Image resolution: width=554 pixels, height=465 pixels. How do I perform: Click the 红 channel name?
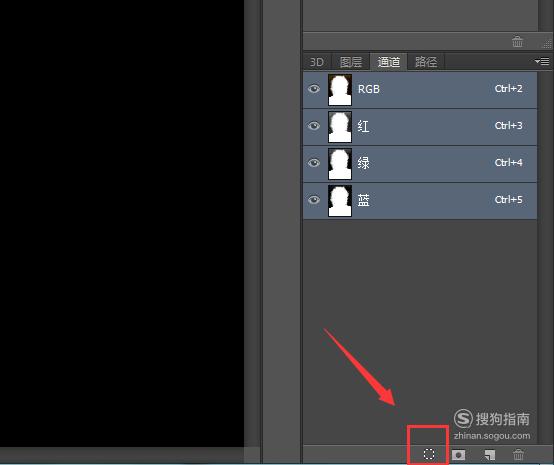click(x=364, y=126)
